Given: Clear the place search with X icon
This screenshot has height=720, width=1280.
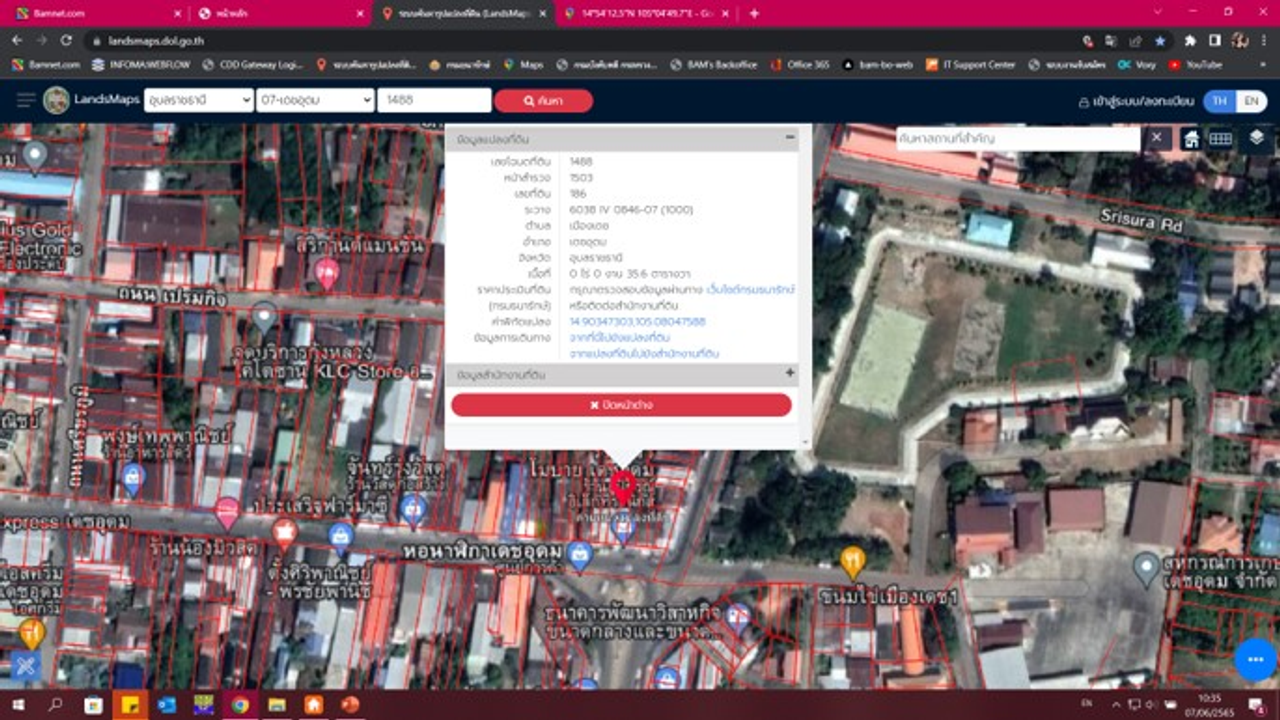Looking at the screenshot, I should point(1156,138).
